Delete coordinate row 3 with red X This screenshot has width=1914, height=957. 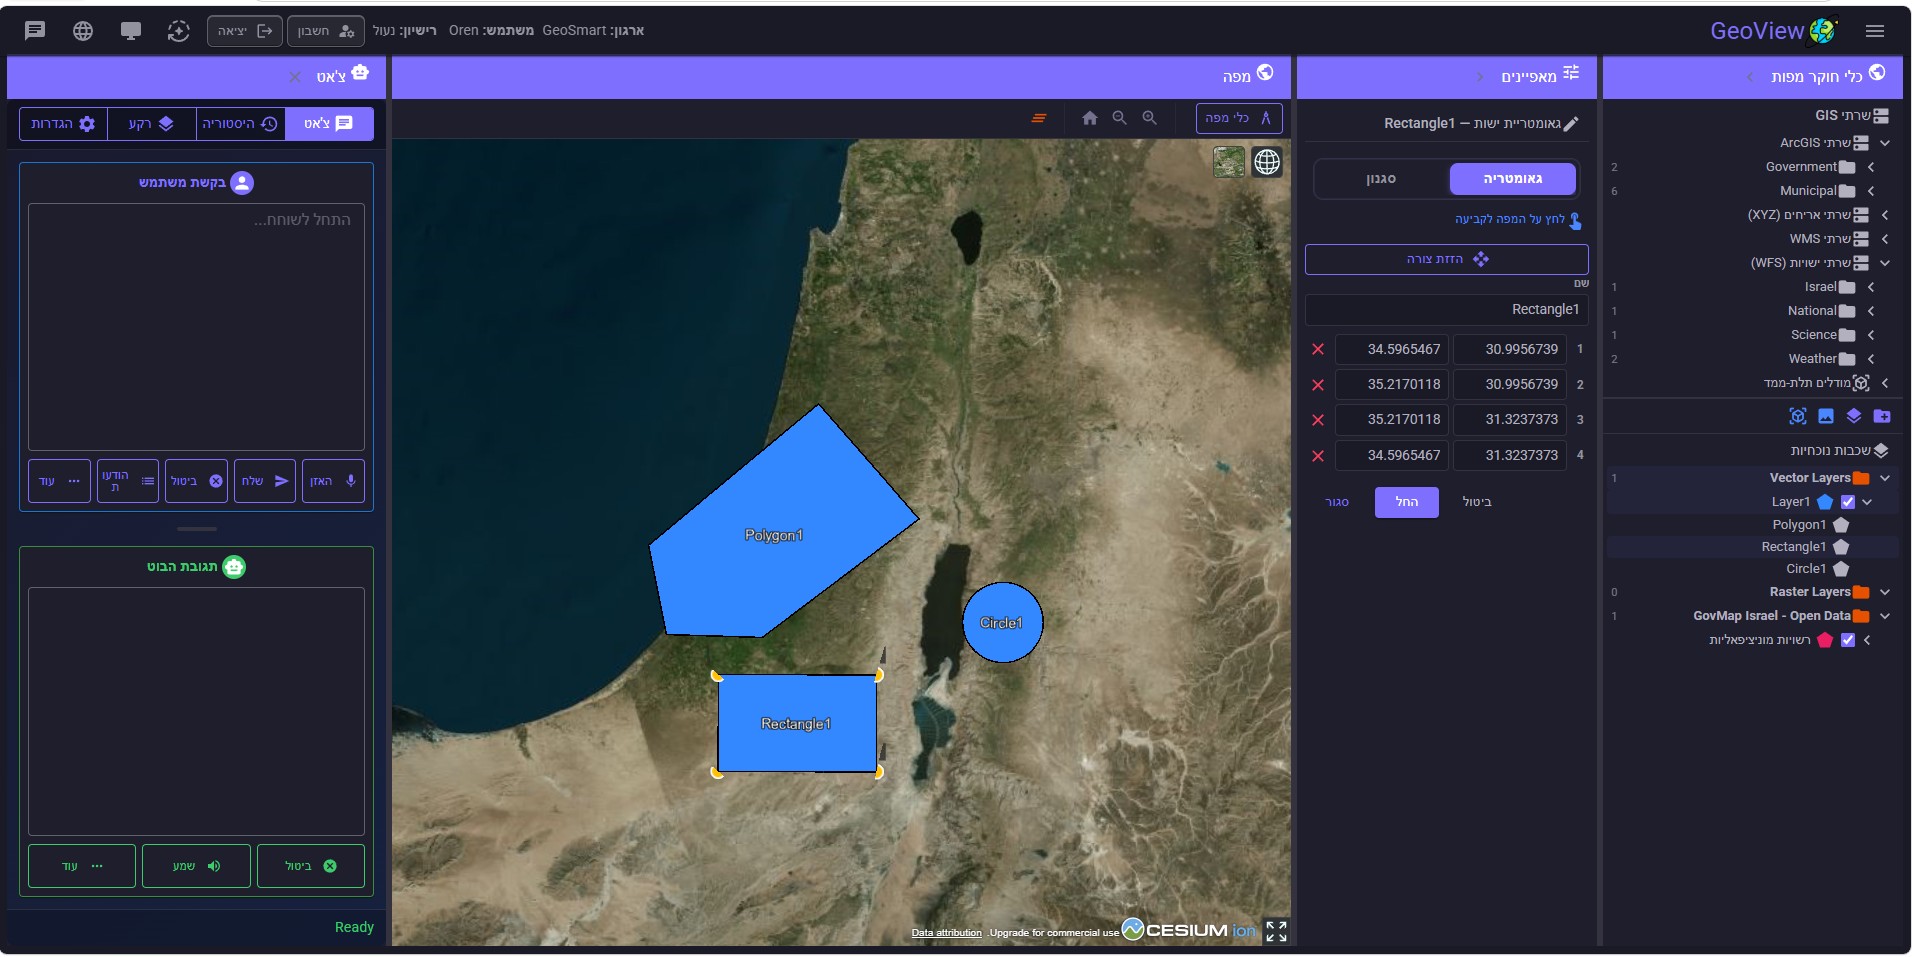click(x=1318, y=420)
